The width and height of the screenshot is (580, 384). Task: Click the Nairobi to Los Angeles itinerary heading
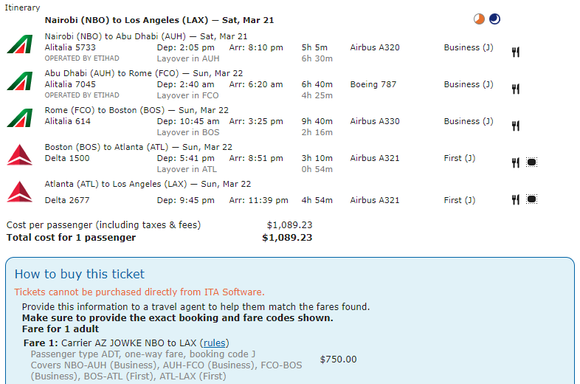pos(159,20)
